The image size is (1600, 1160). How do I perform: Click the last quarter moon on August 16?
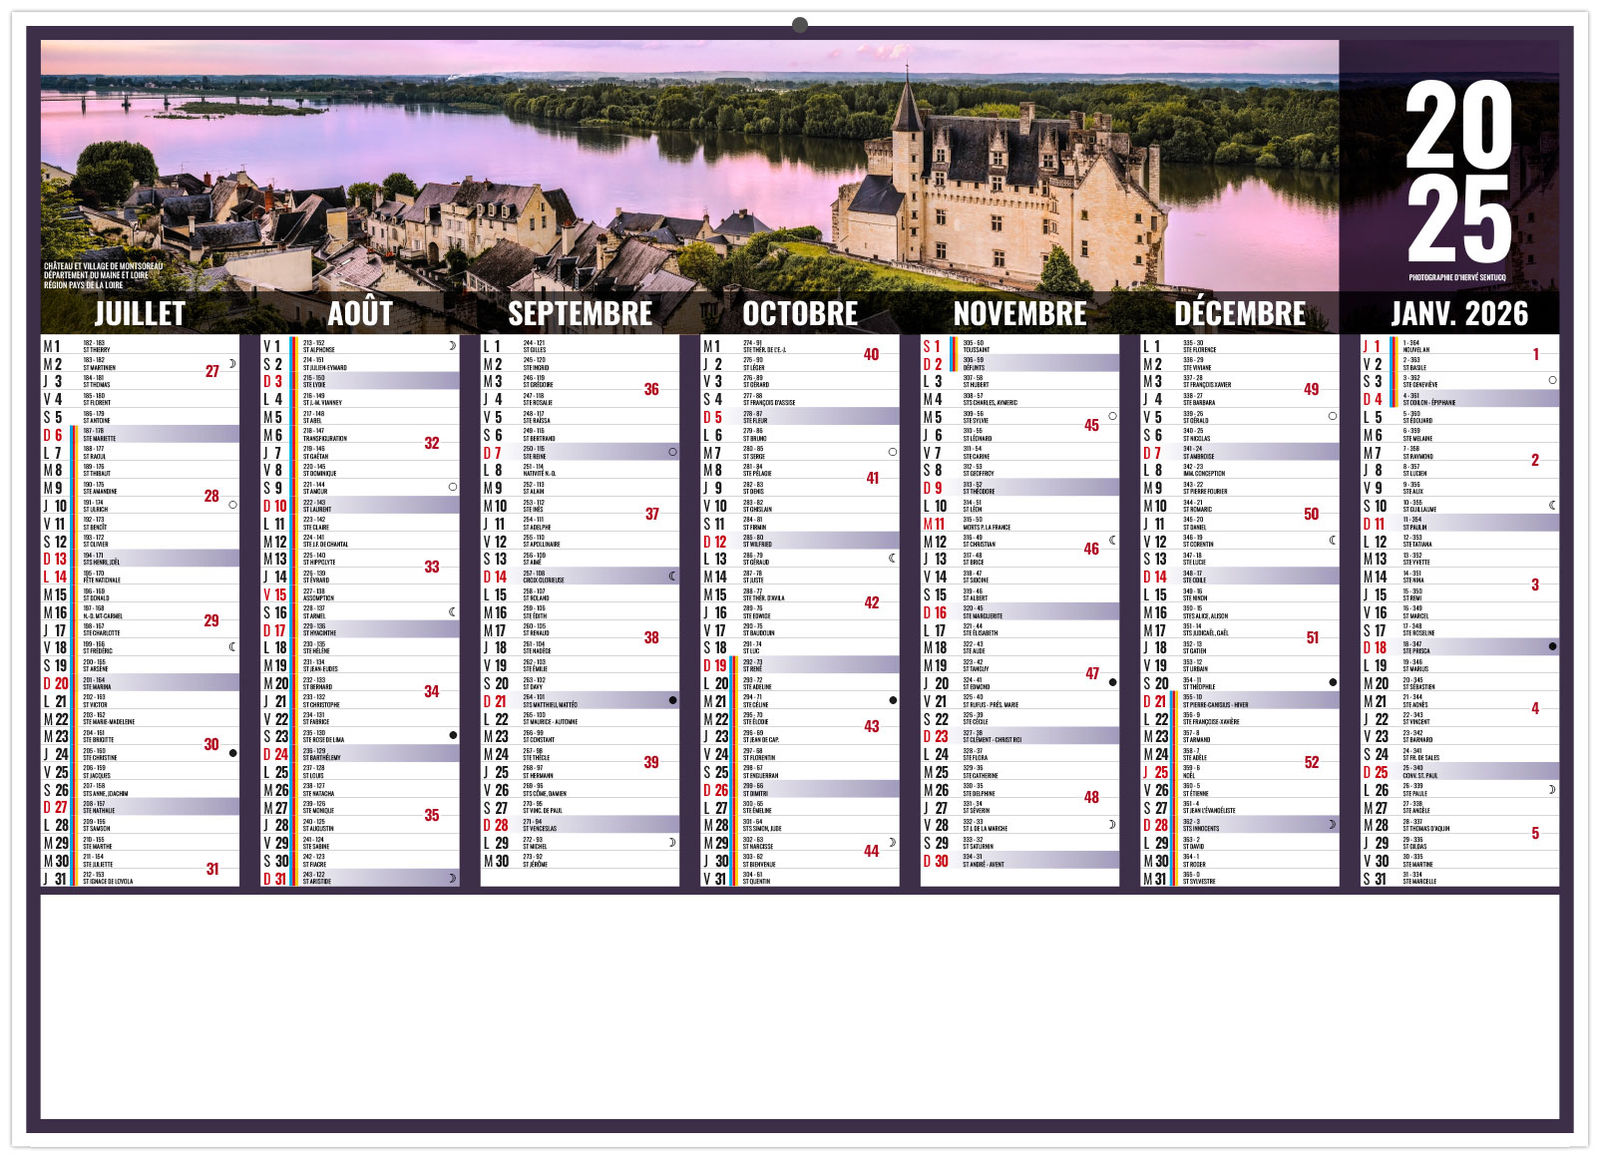453,611
